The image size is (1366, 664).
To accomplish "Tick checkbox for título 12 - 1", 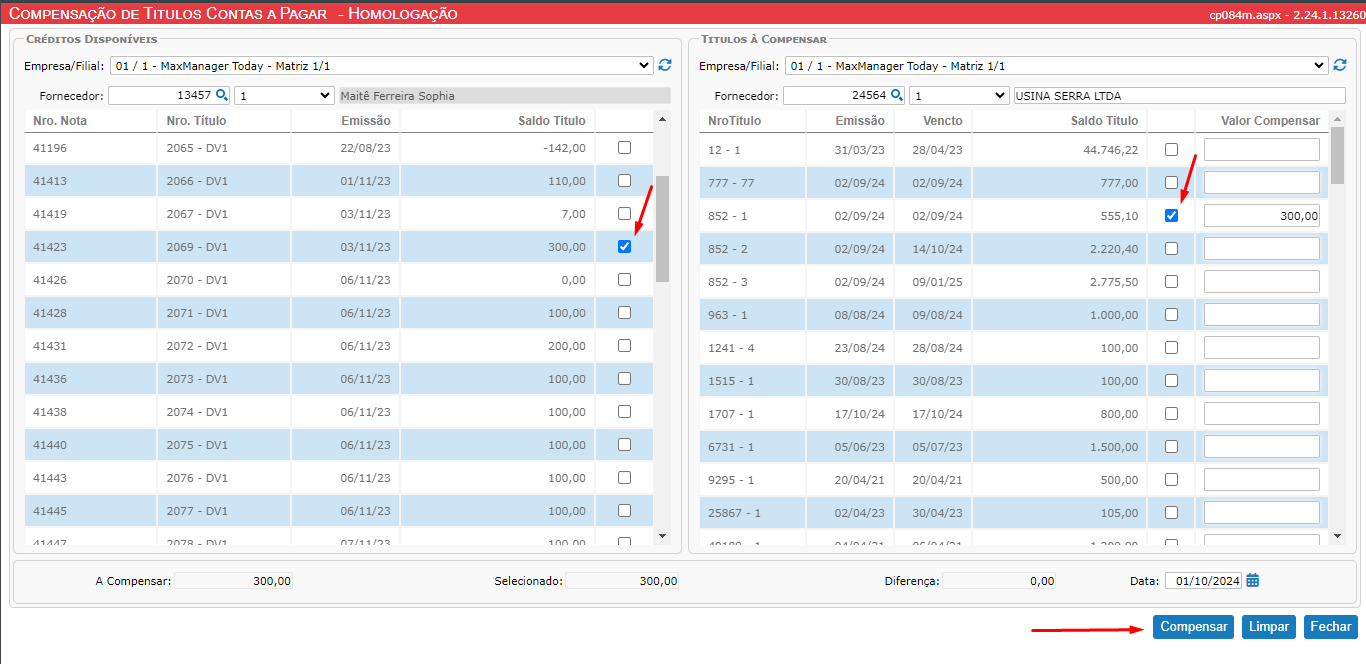I will (x=1171, y=149).
